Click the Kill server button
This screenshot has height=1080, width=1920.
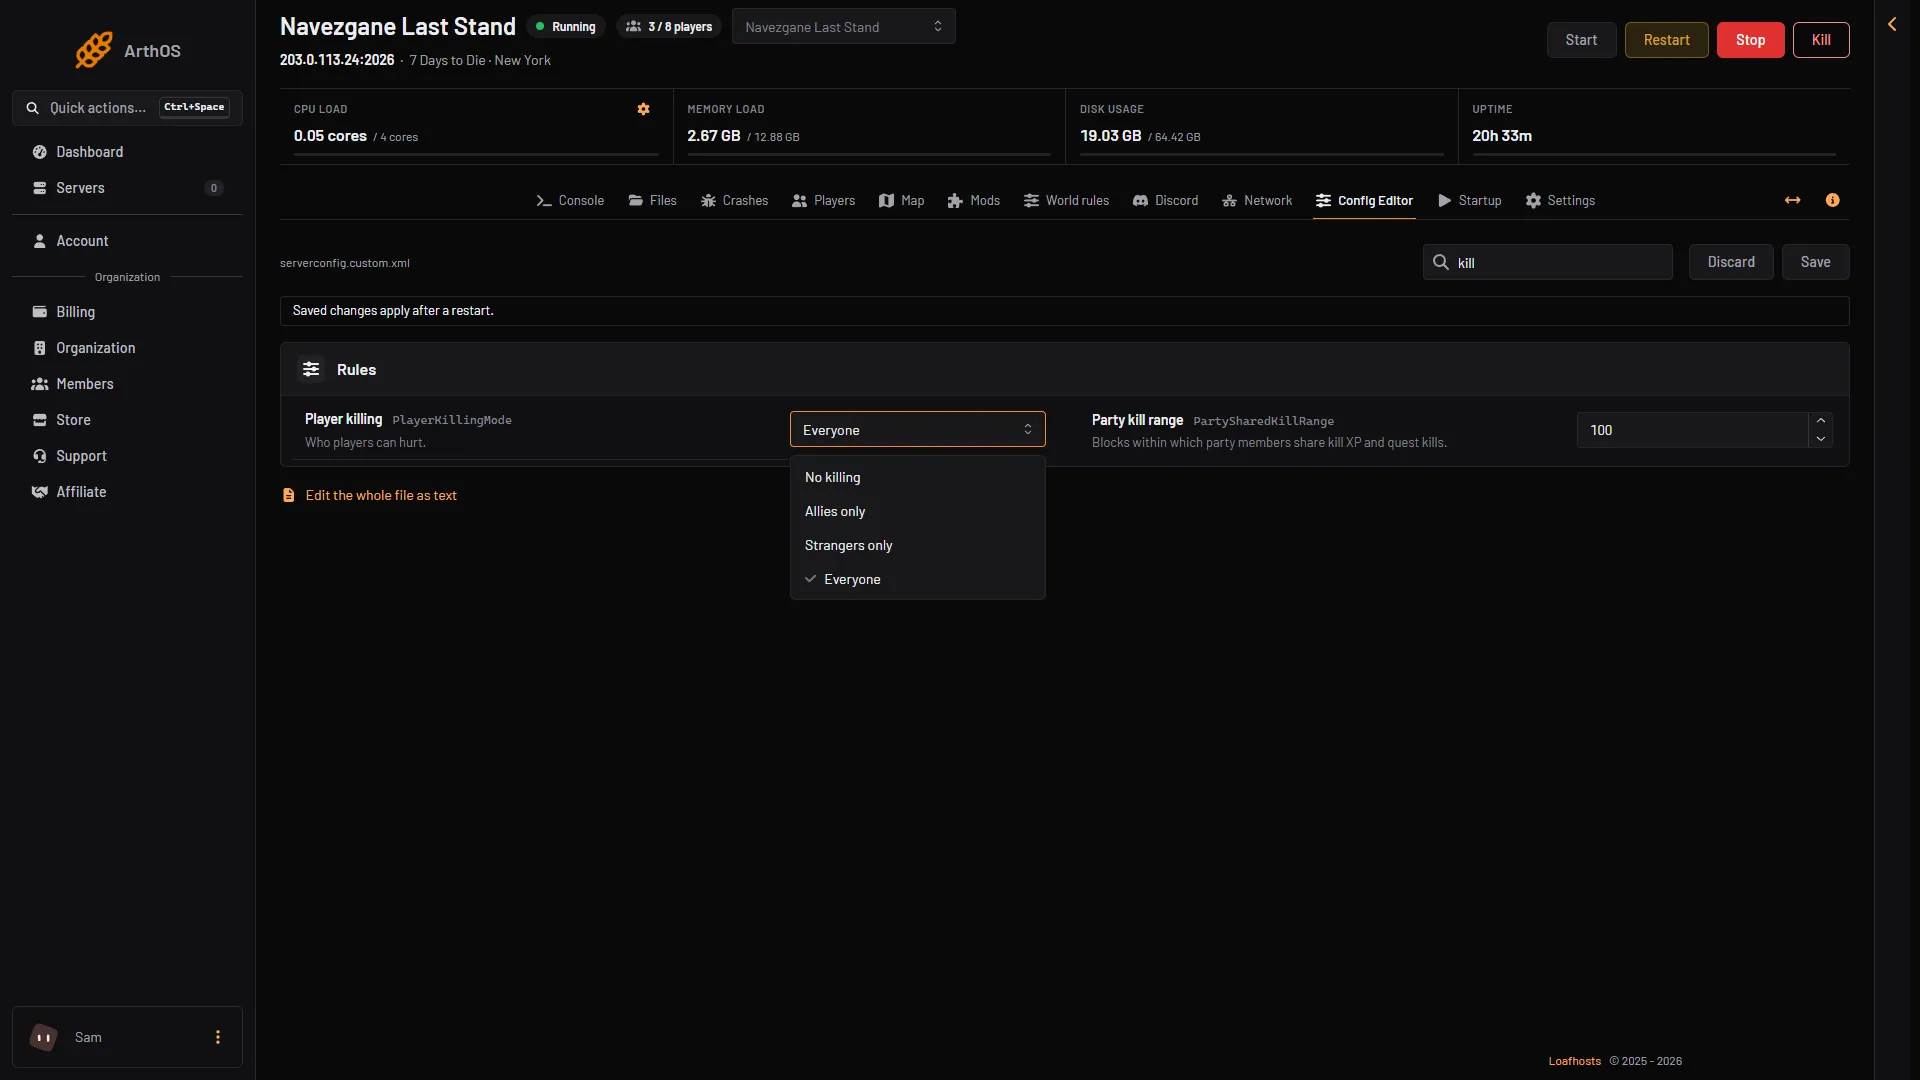[x=1821, y=40]
